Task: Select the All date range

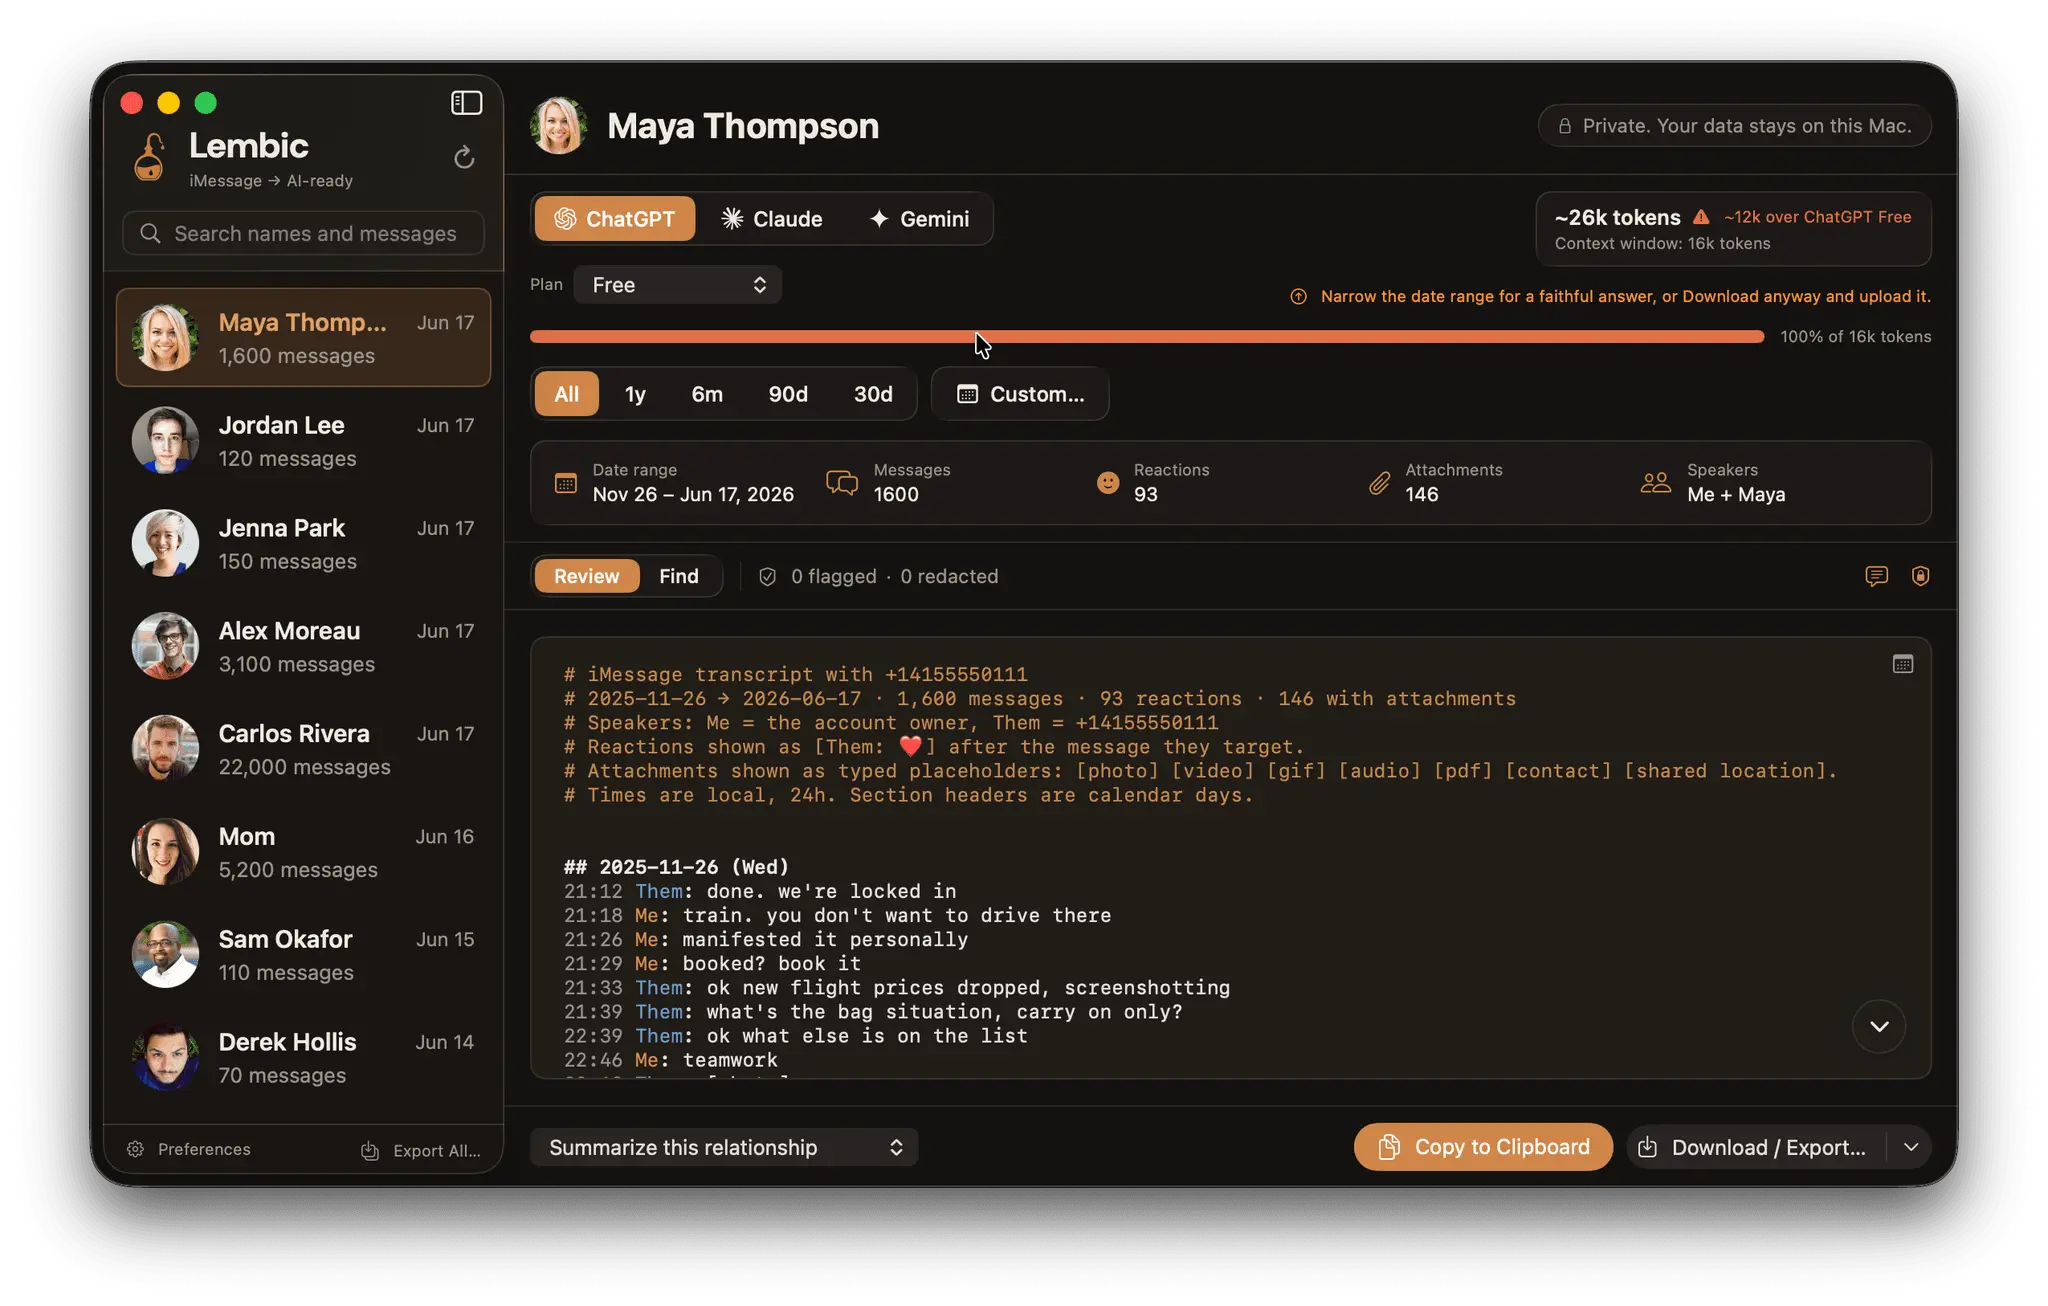Action: pos(567,394)
